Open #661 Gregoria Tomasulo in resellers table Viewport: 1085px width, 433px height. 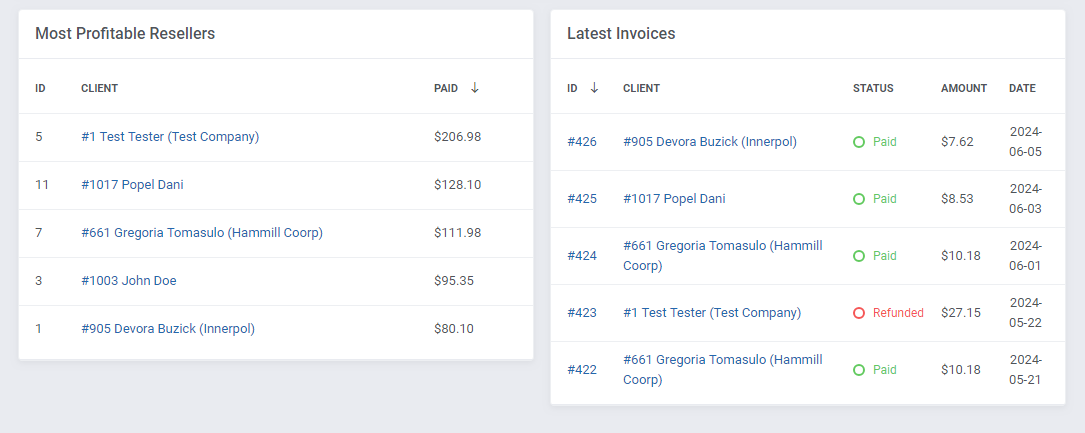click(202, 233)
